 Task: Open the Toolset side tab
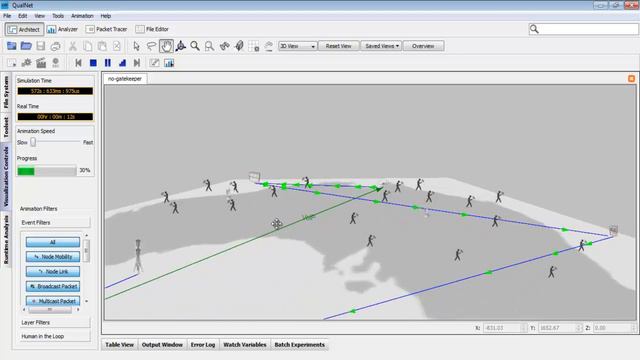(x=6, y=127)
